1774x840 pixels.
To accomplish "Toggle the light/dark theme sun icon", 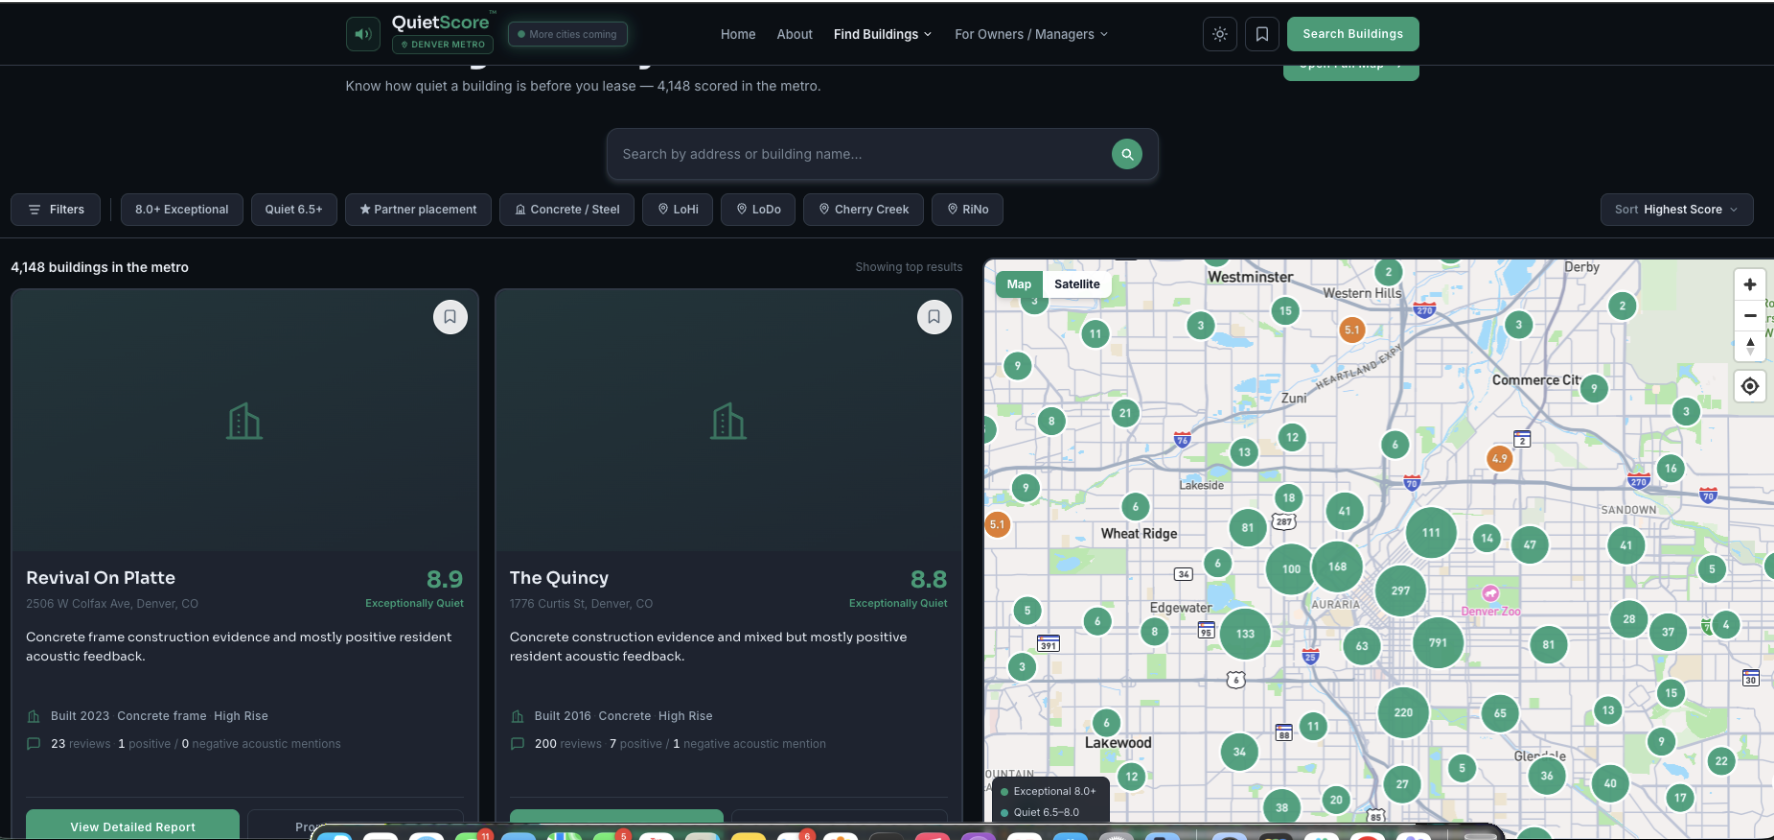I will [x=1220, y=34].
